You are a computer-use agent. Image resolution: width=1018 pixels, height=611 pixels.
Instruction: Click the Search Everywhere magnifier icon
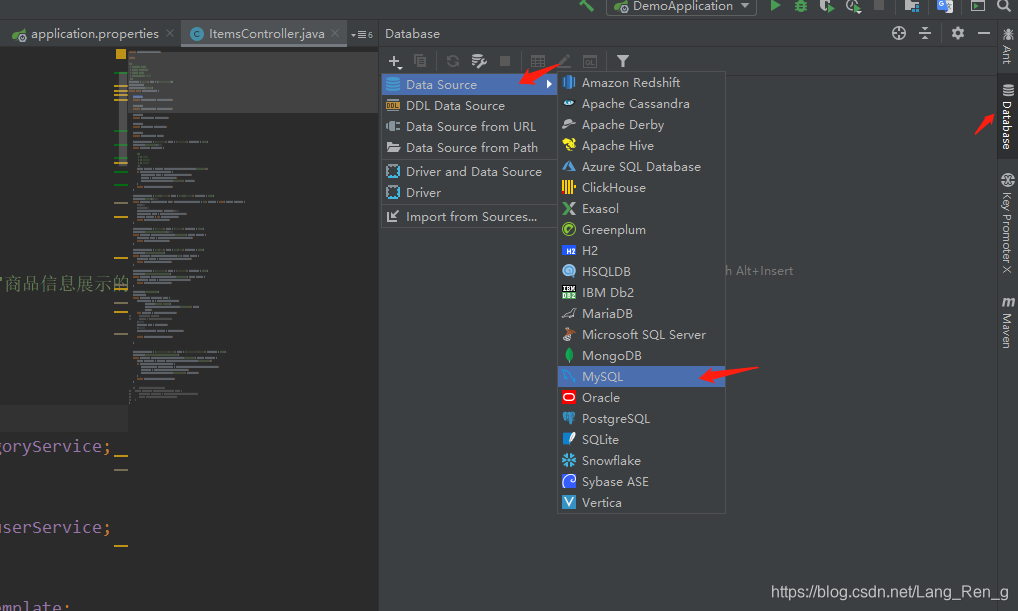point(1004,6)
